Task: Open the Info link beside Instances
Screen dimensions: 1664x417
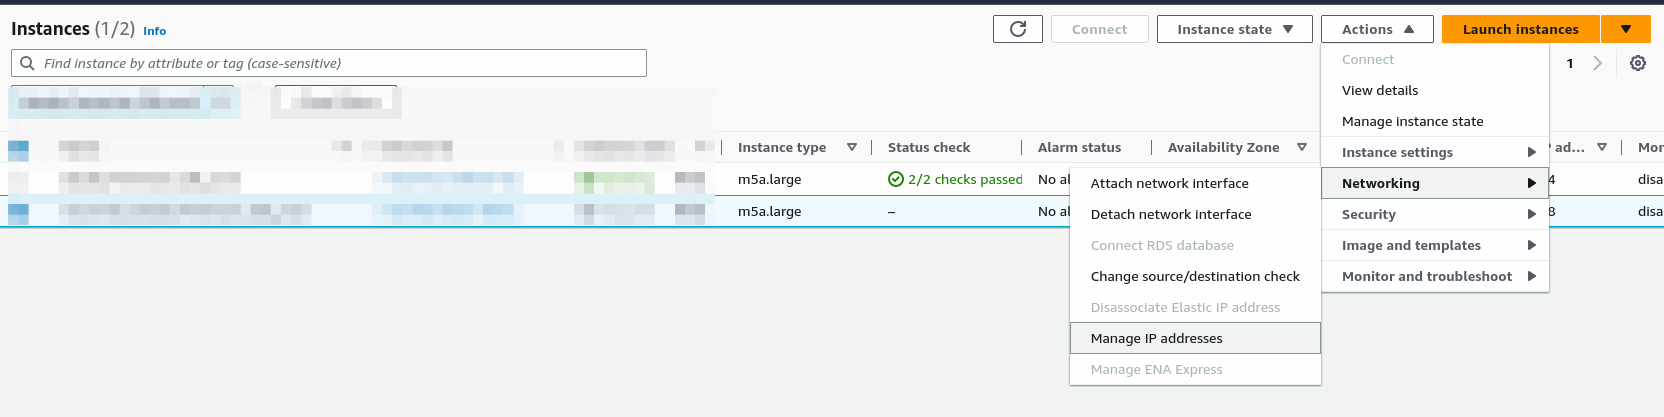Action: [154, 31]
